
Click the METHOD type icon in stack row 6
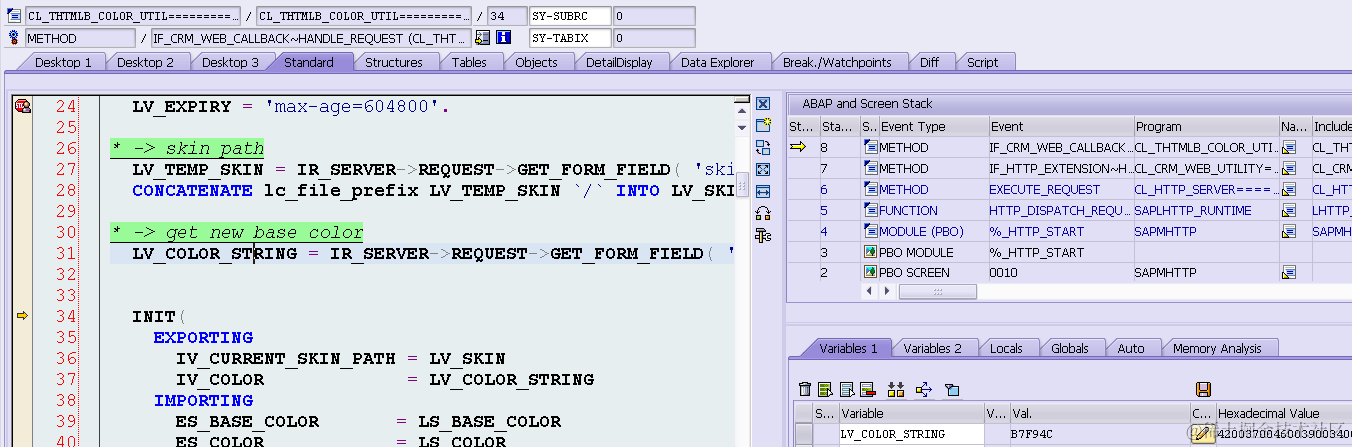(871, 190)
